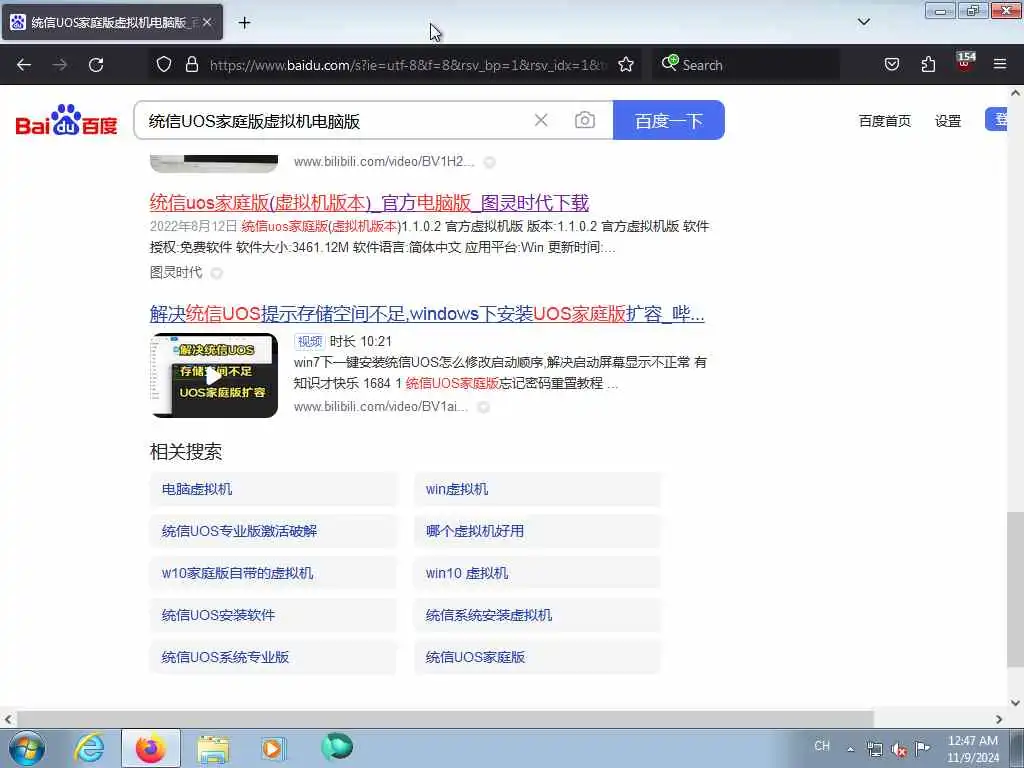1024x768 pixels.
Task: Click the horizontal scrollbar right arrow
Action: click(999, 719)
